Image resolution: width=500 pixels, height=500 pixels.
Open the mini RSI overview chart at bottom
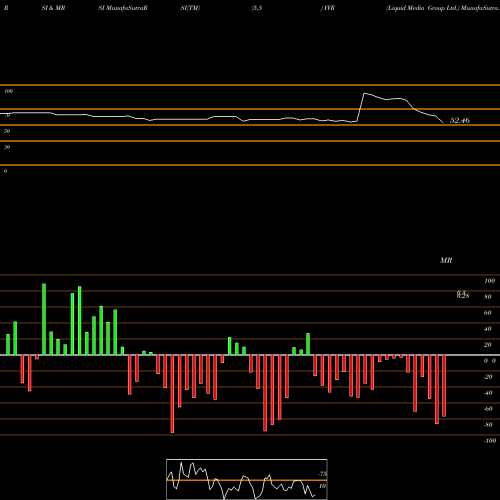(247, 479)
